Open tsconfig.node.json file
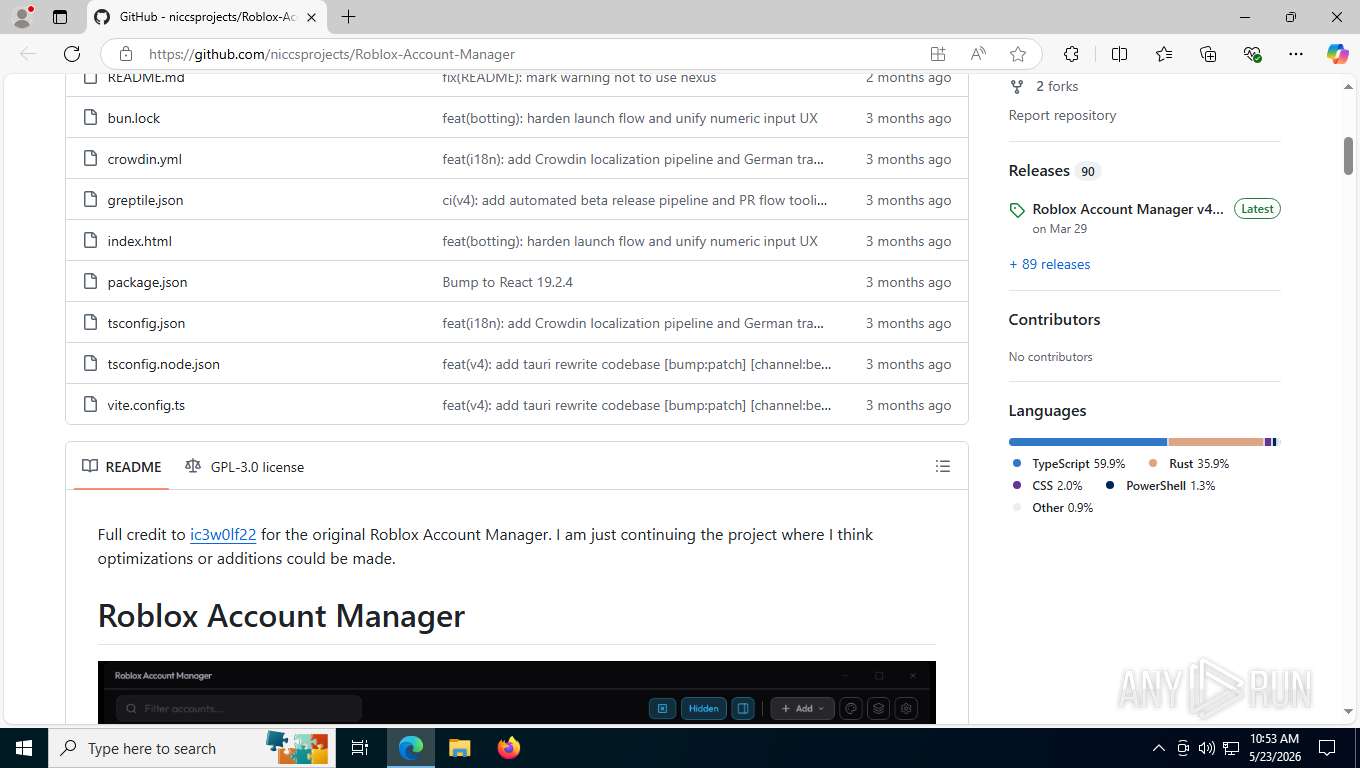Image resolution: width=1360 pixels, height=768 pixels. point(164,364)
